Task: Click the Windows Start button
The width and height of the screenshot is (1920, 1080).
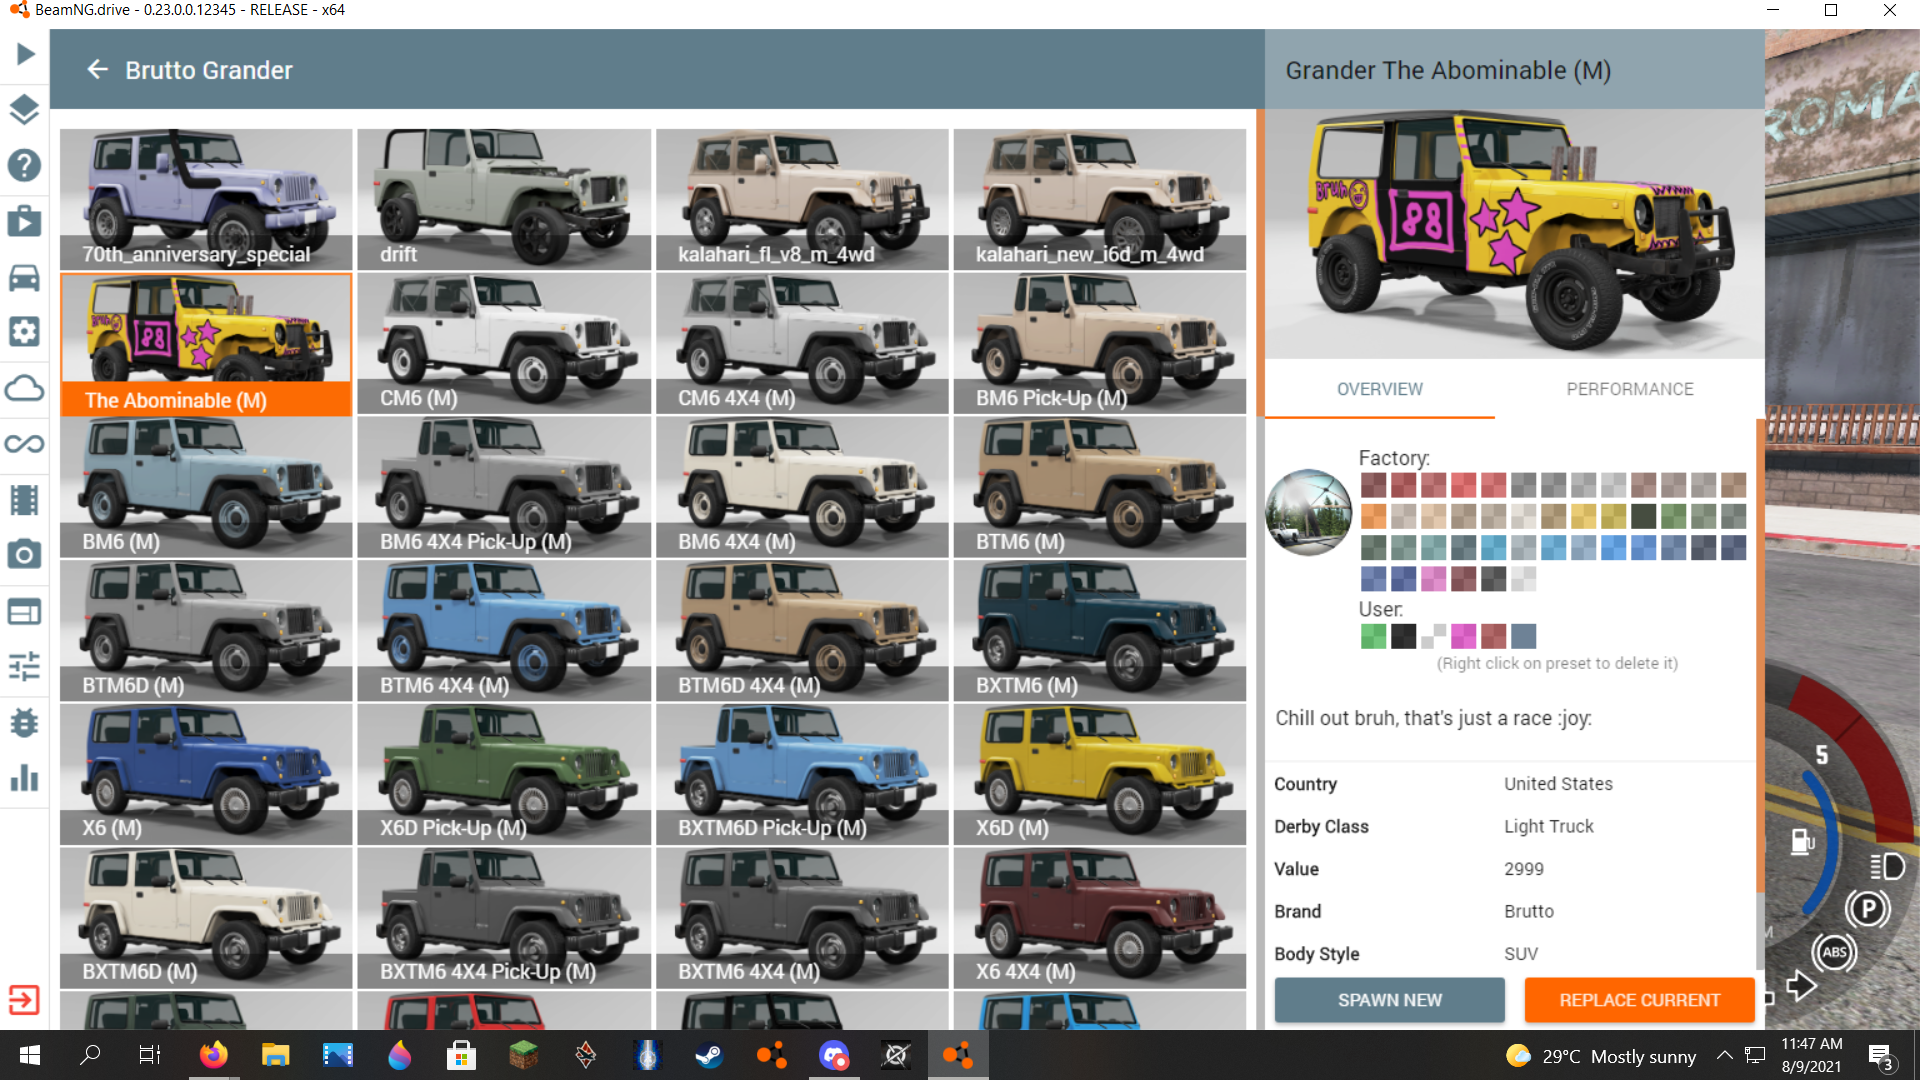Action: pyautogui.click(x=30, y=1055)
